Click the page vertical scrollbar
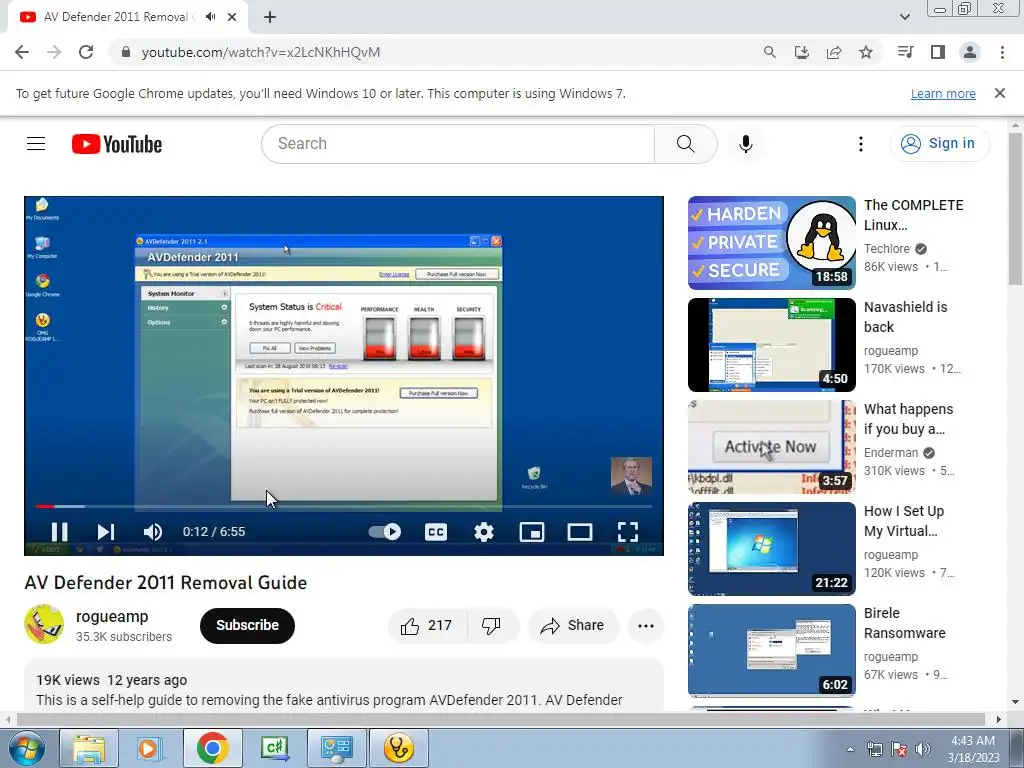The height and width of the screenshot is (768, 1024). 1015,209
